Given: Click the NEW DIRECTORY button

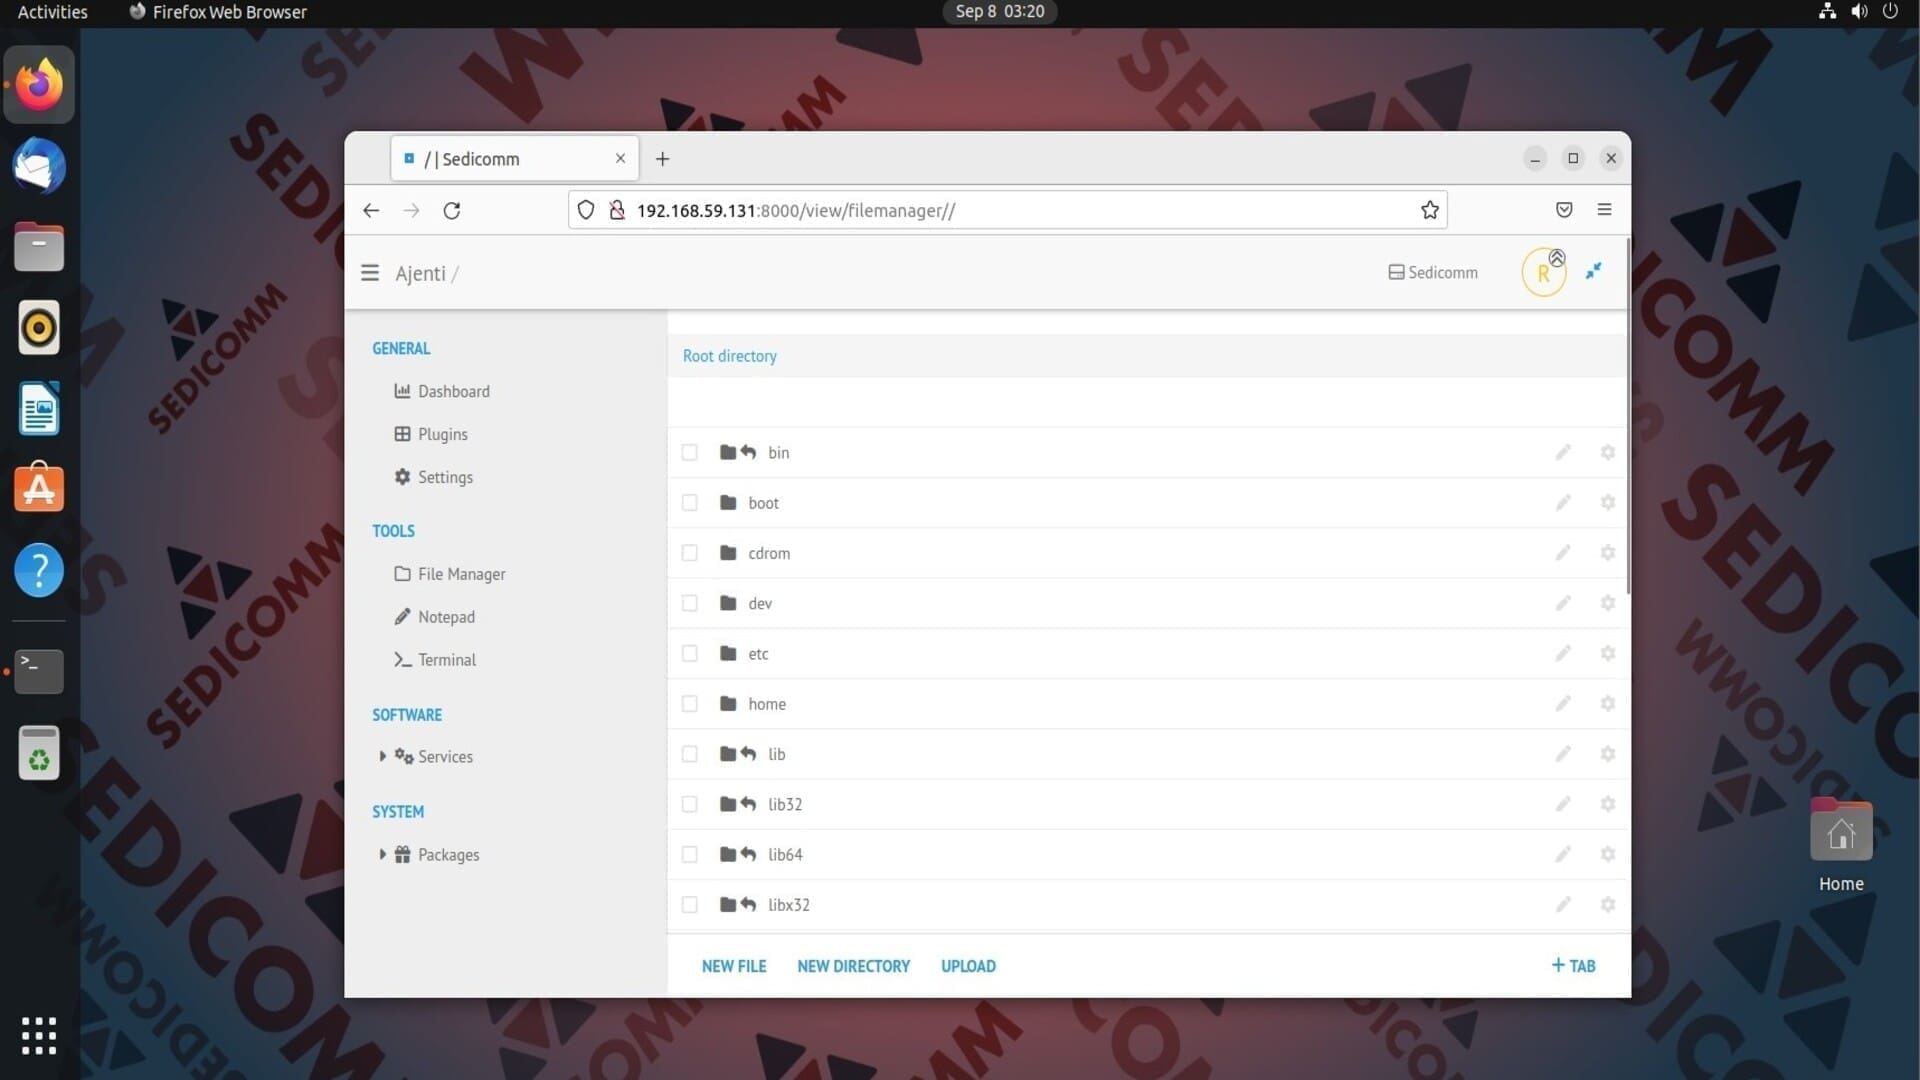Looking at the screenshot, I should pyautogui.click(x=853, y=966).
